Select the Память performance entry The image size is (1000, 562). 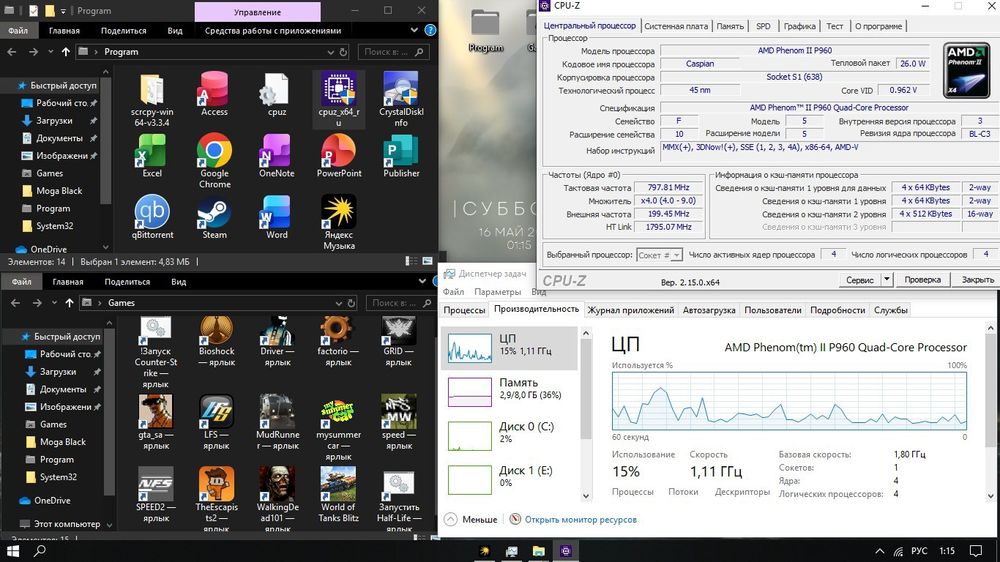pyautogui.click(x=509, y=392)
